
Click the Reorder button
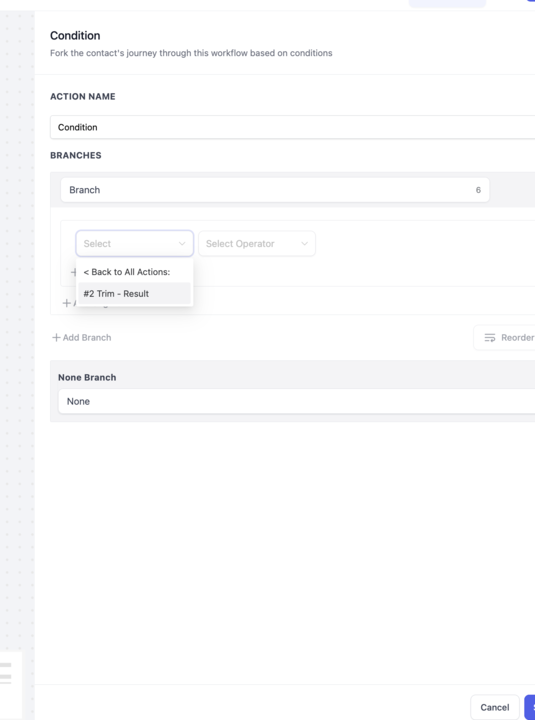click(505, 338)
